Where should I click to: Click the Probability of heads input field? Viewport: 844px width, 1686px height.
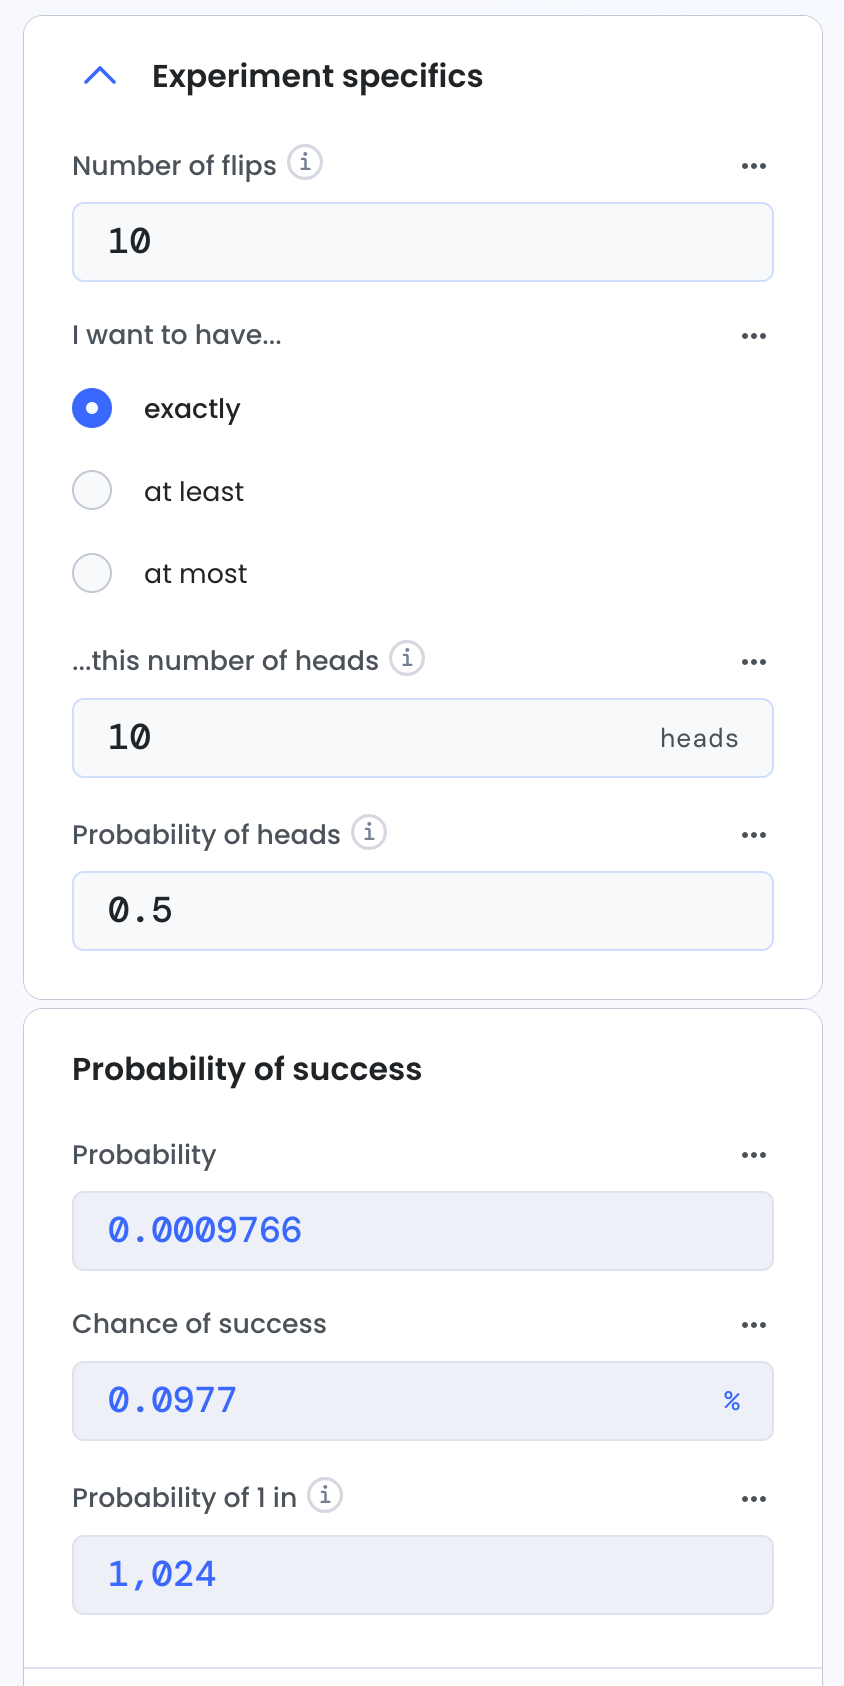point(423,911)
